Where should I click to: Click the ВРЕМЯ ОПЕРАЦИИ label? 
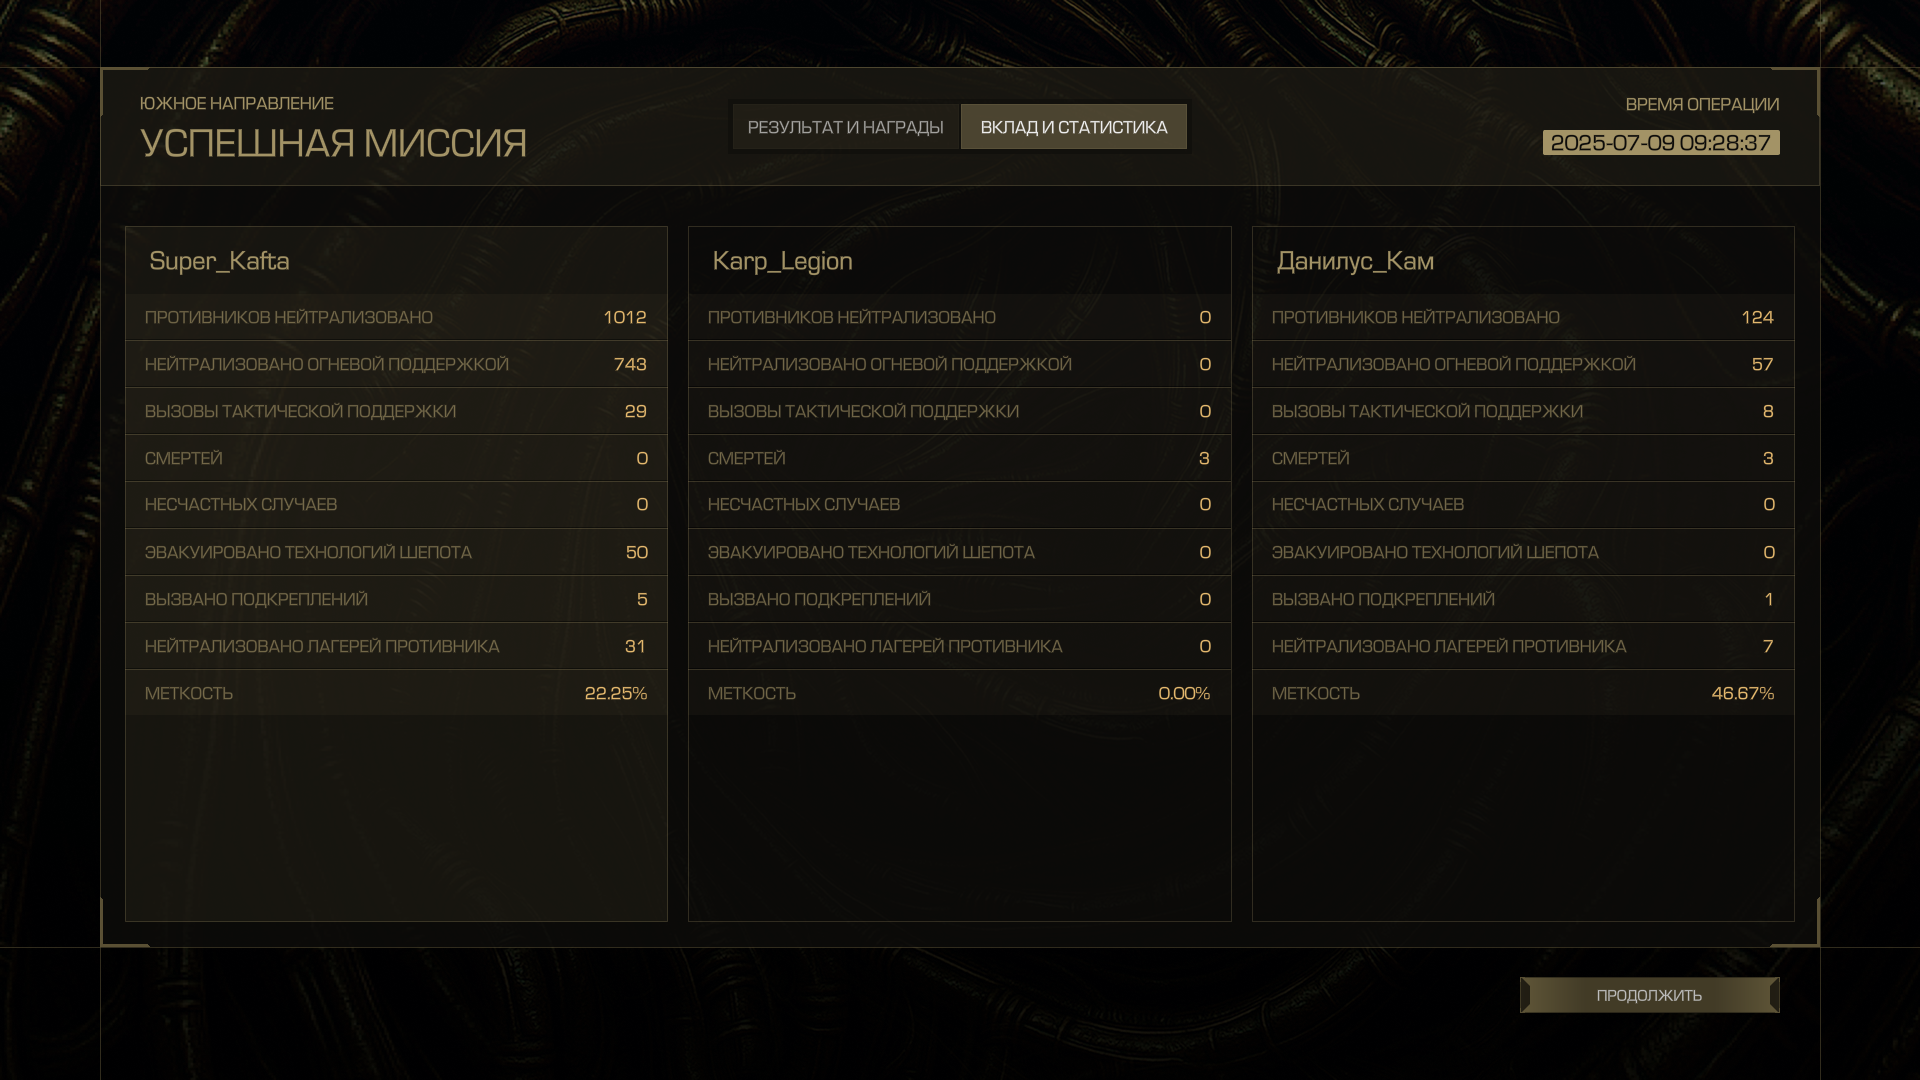[1702, 104]
